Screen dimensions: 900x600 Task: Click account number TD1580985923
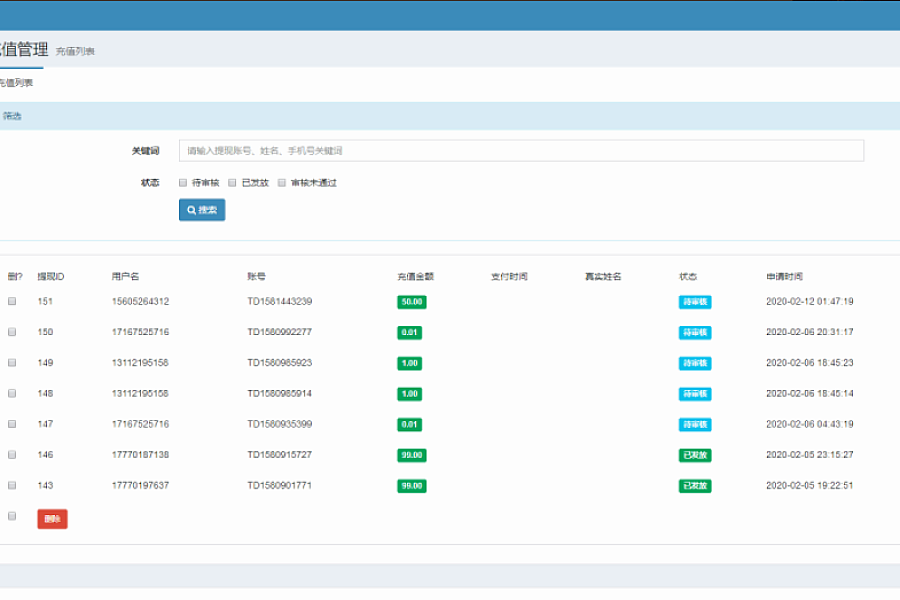[x=280, y=363]
